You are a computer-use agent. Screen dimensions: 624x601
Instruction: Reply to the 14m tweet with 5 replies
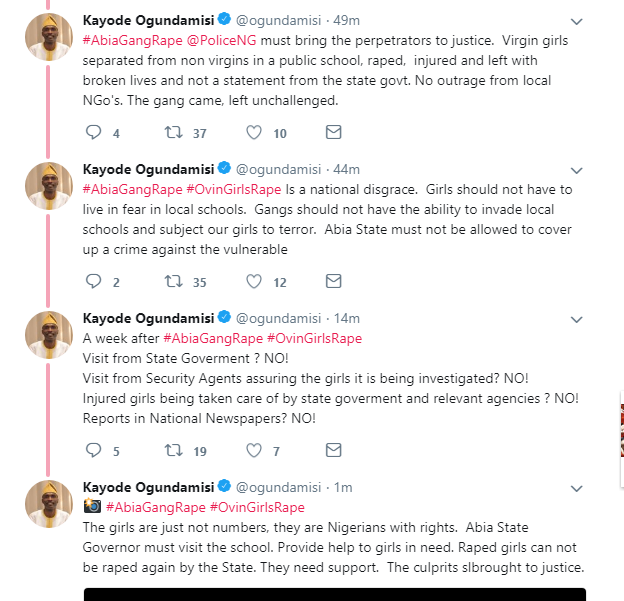coord(94,451)
